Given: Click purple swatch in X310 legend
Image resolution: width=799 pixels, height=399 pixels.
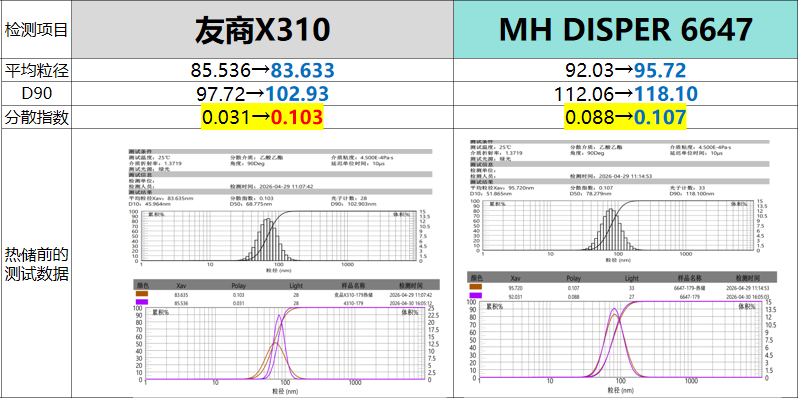Looking at the screenshot, I should pyautogui.click(x=142, y=302).
